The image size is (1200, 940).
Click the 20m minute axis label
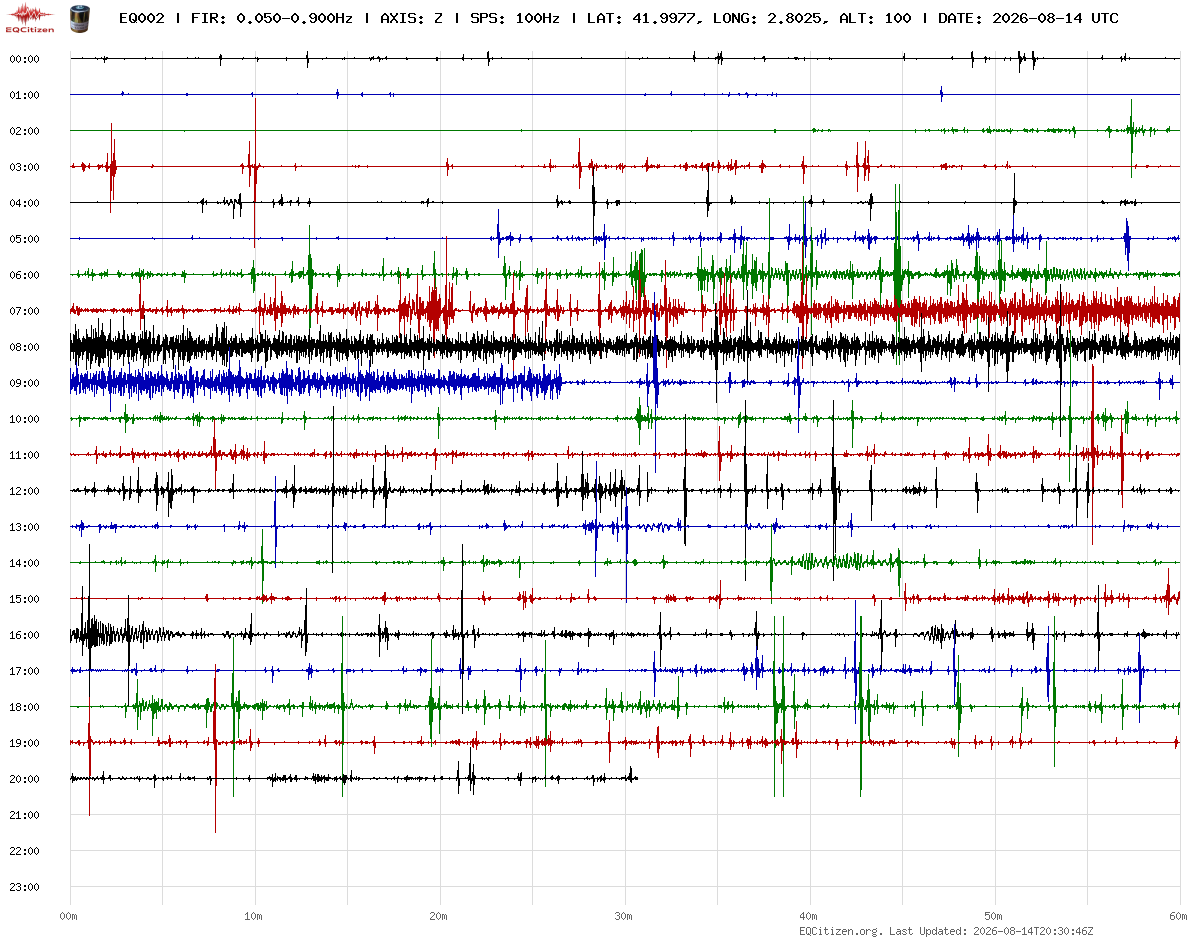[439, 916]
